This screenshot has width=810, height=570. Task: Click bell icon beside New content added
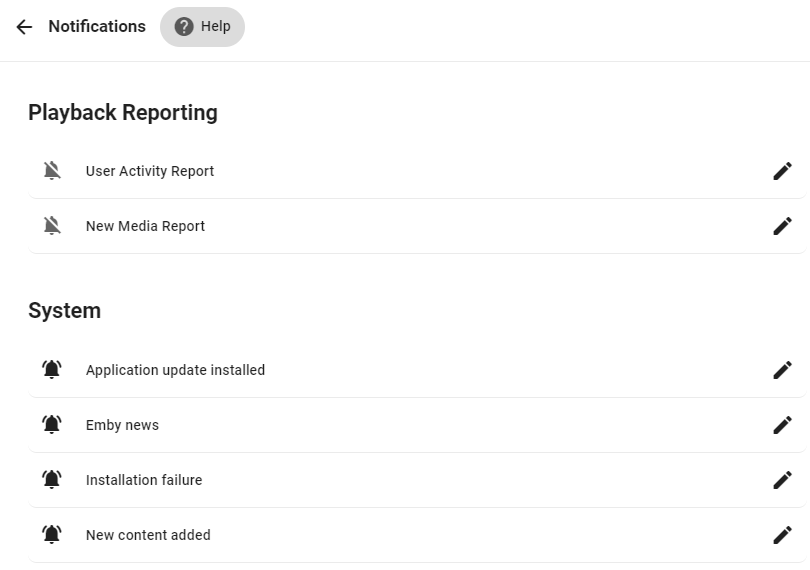(x=52, y=535)
